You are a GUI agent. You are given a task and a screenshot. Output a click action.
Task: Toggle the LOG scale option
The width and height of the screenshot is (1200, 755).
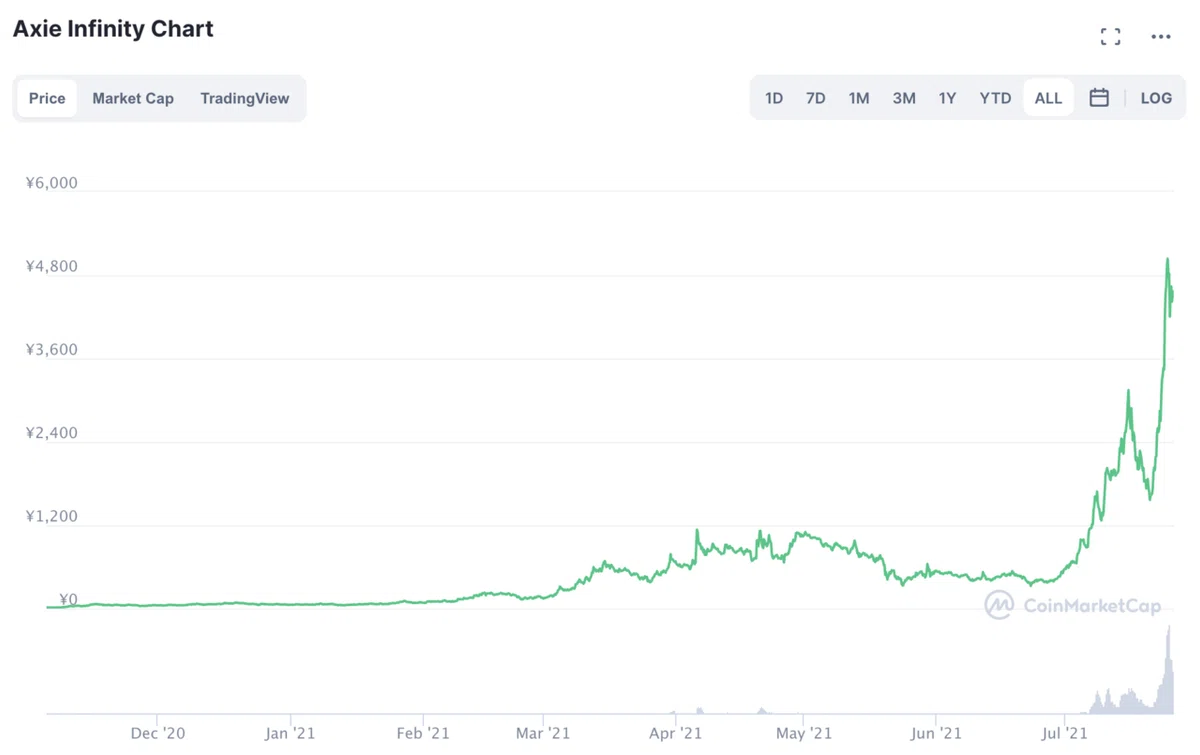(1156, 98)
